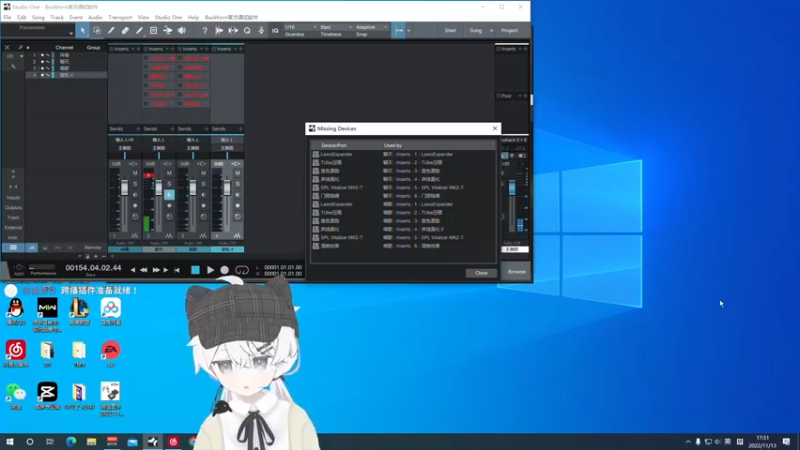Open File Explorer from the taskbar
Image resolution: width=800 pixels, height=450 pixels.
point(91,442)
